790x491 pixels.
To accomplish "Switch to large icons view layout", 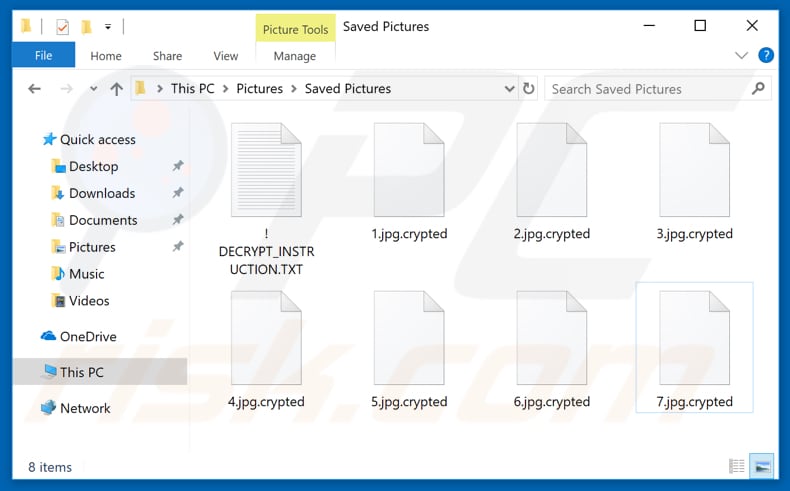I will click(762, 466).
